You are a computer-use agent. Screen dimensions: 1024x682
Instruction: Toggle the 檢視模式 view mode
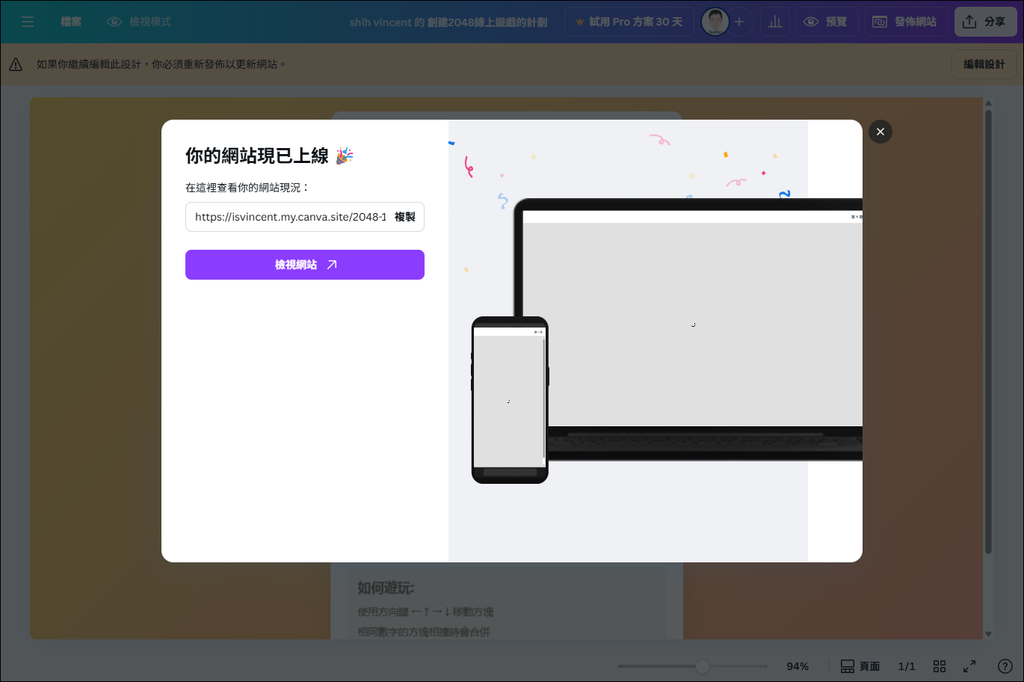tap(139, 22)
